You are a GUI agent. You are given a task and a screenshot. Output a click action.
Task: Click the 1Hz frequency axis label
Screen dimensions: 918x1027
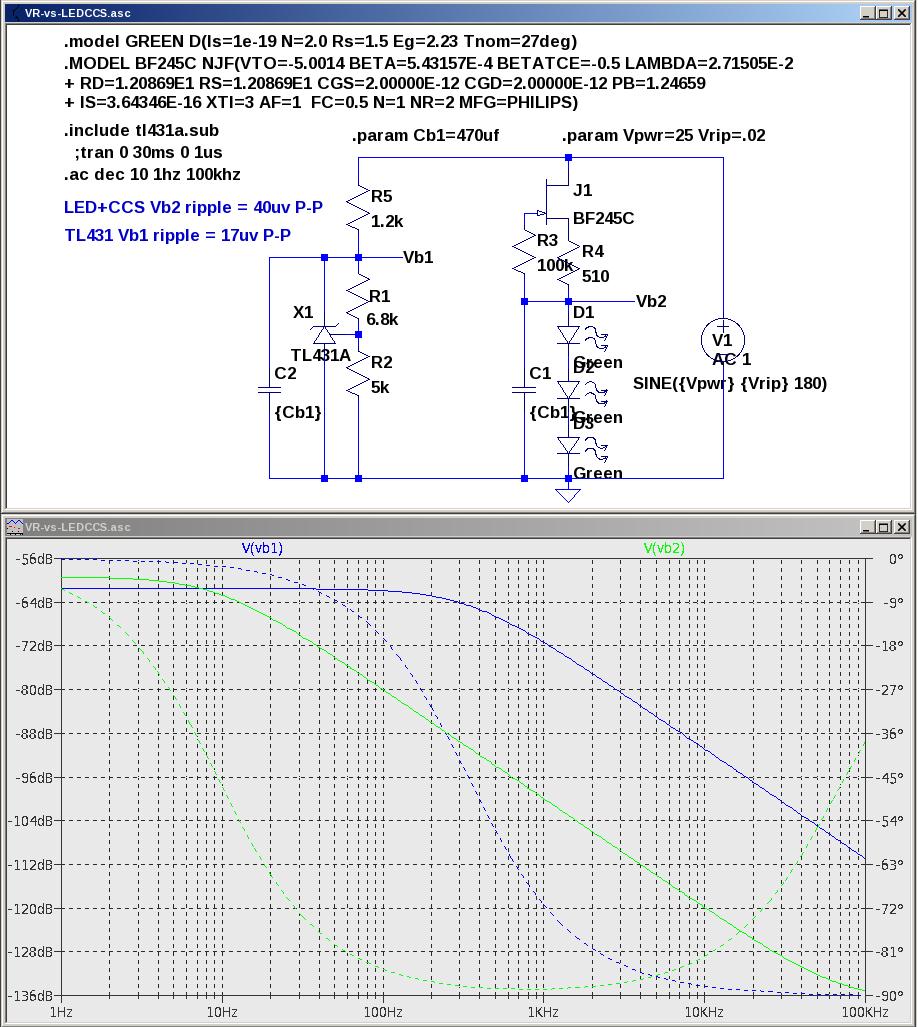pos(61,1013)
